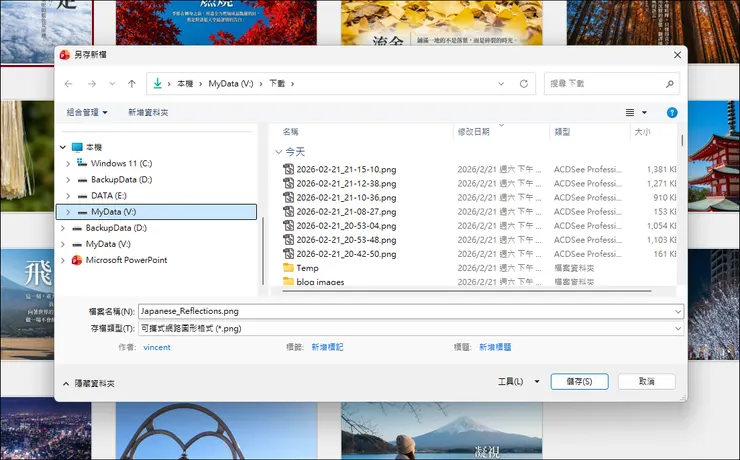The height and width of the screenshot is (460, 740).
Task: Click the navigation tree scrollbar
Action: [263, 251]
